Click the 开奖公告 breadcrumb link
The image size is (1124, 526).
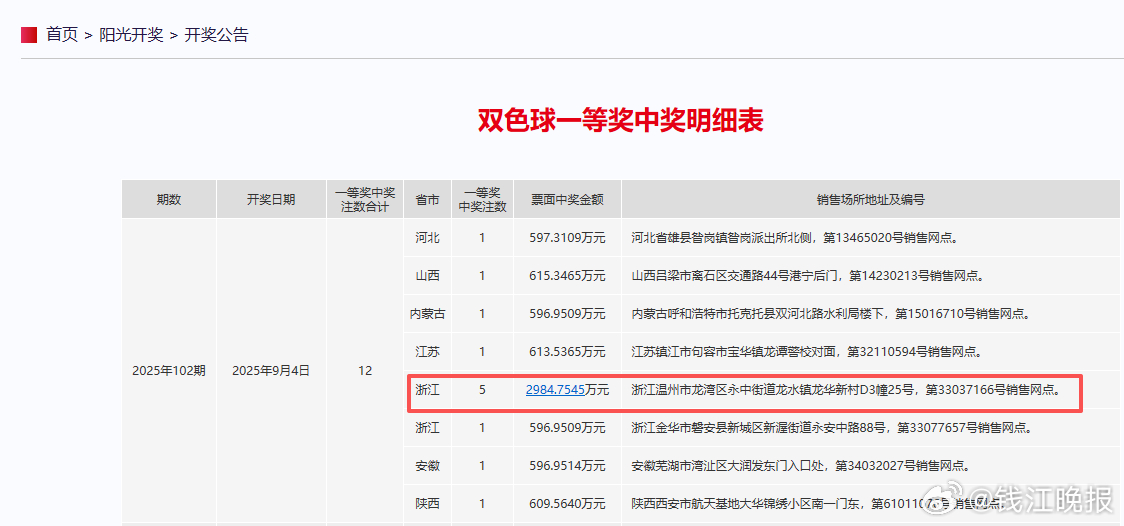point(216,34)
